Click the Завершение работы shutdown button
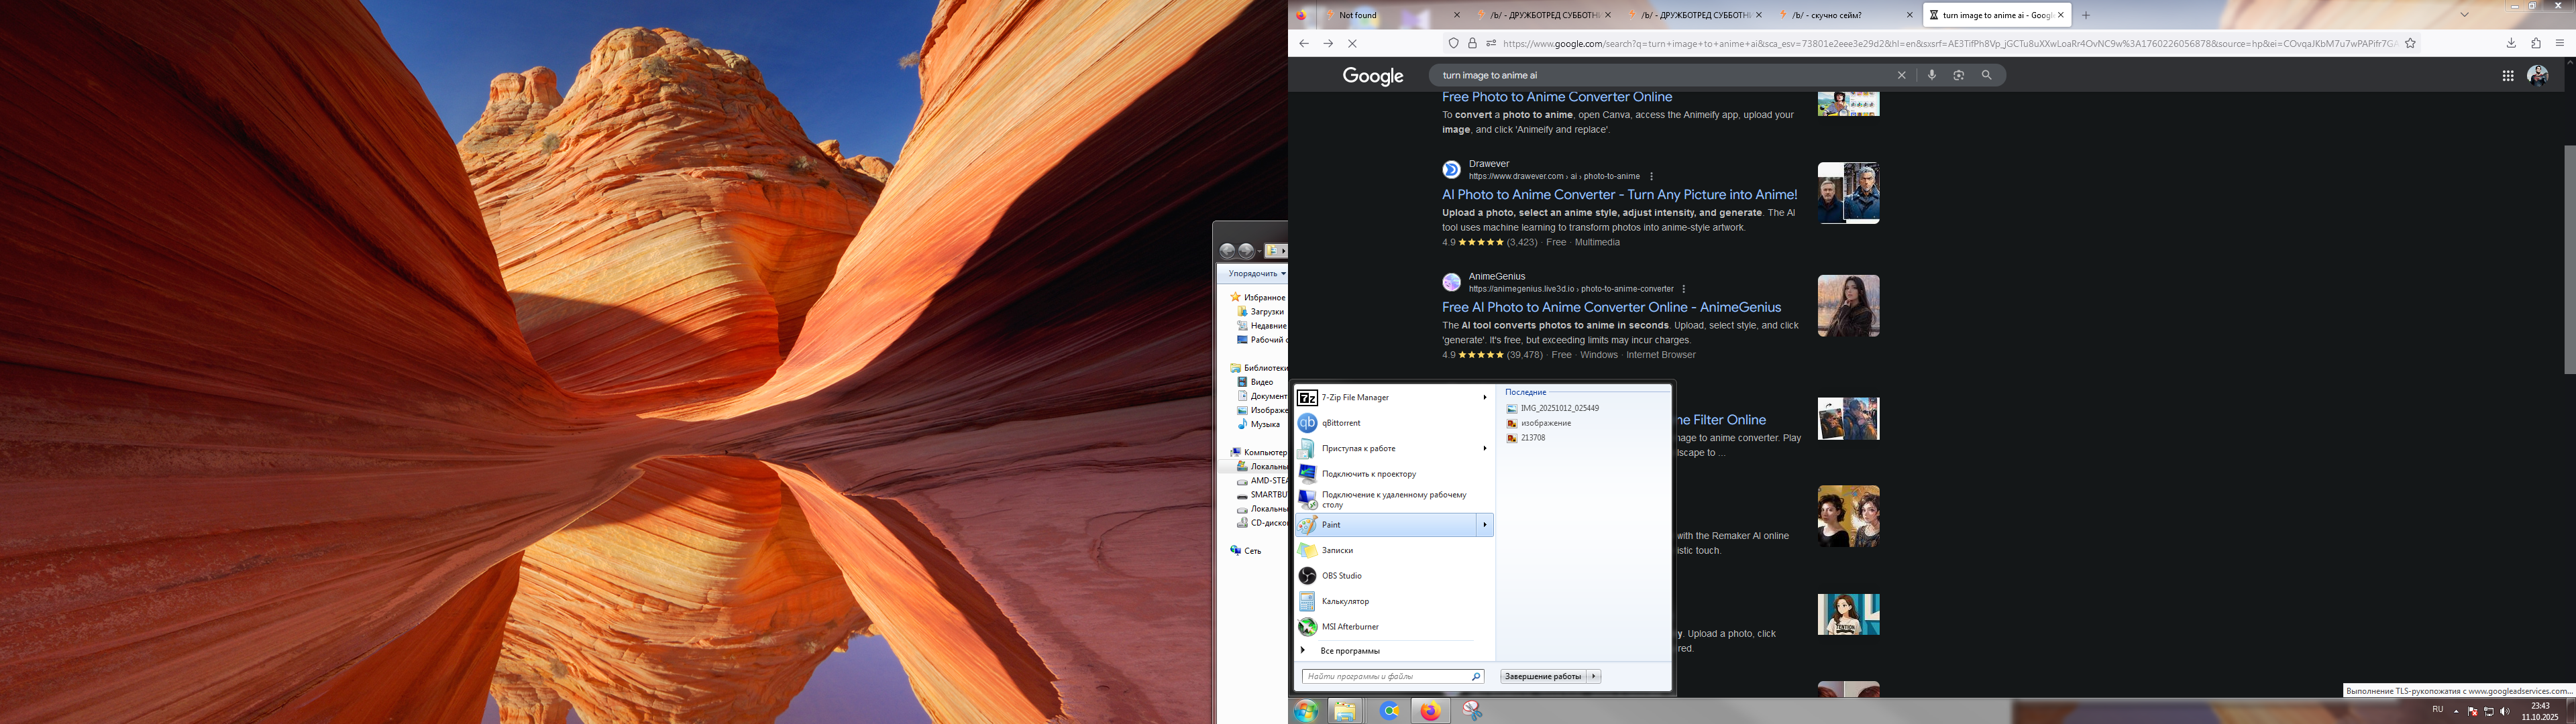This screenshot has width=2576, height=724. (1544, 677)
